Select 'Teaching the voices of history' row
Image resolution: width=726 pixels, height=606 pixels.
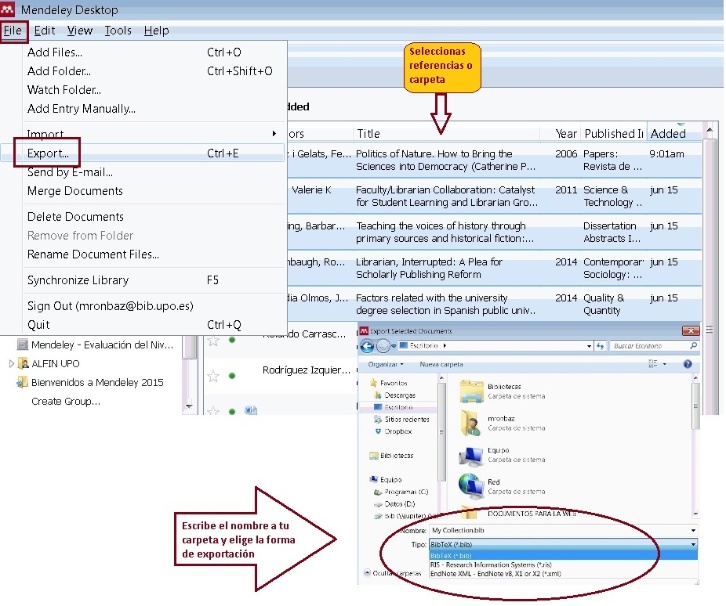(494, 232)
